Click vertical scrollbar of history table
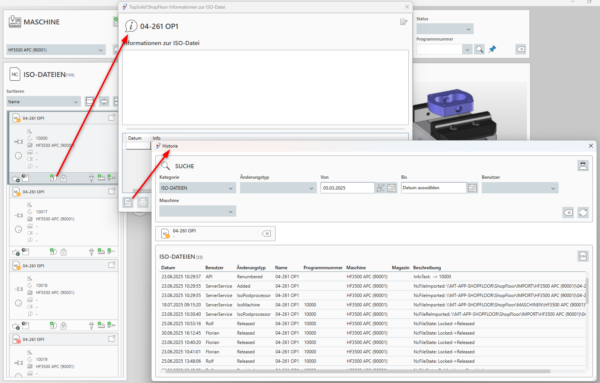Image resolution: width=600 pixels, height=383 pixels. click(588, 291)
